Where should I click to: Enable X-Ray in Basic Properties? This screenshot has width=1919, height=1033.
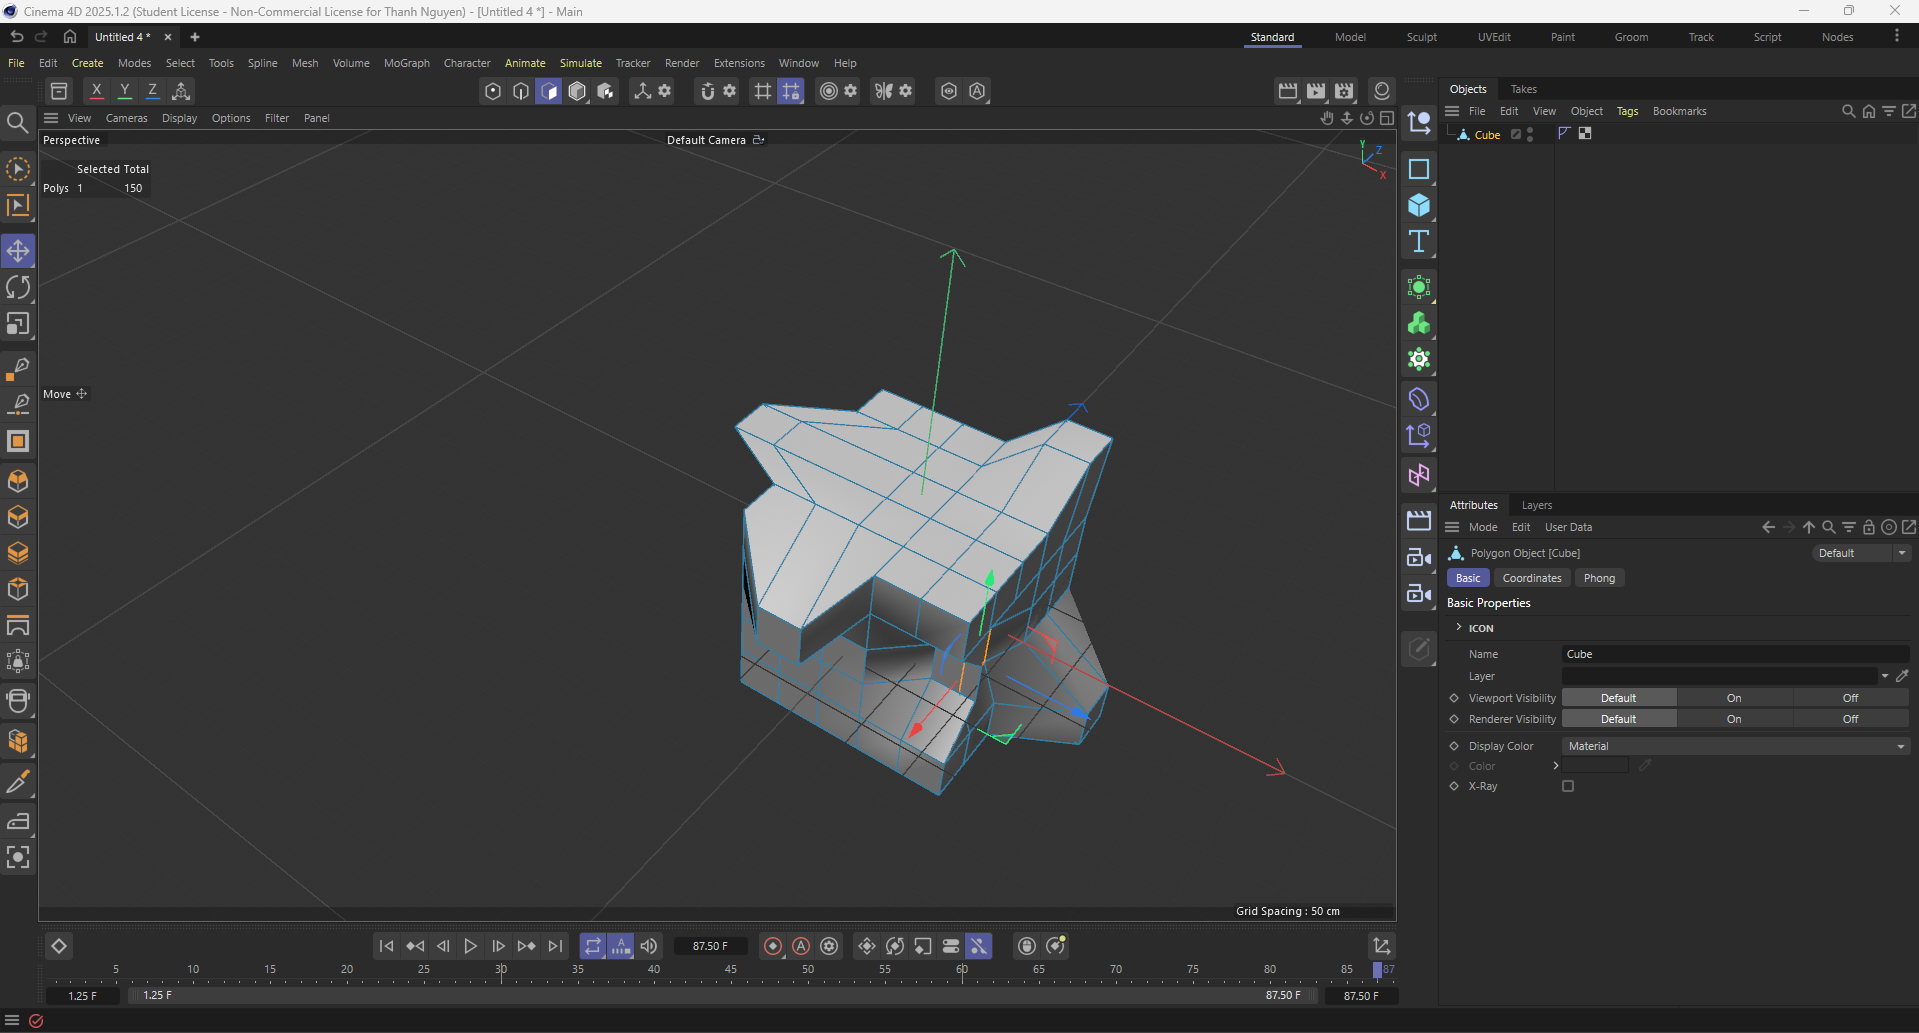1567,787
